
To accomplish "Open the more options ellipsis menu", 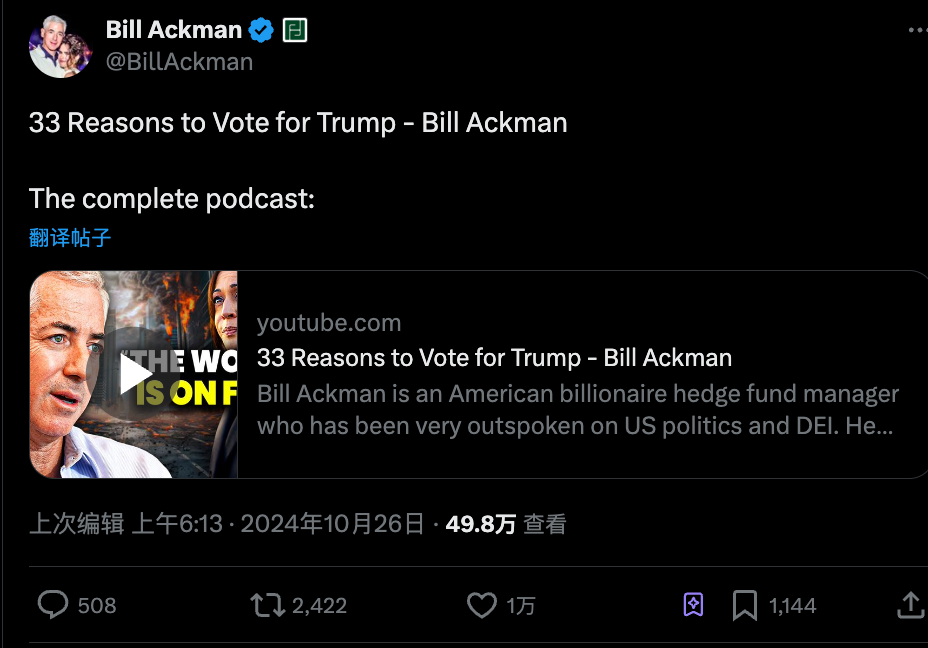I will pos(917,31).
